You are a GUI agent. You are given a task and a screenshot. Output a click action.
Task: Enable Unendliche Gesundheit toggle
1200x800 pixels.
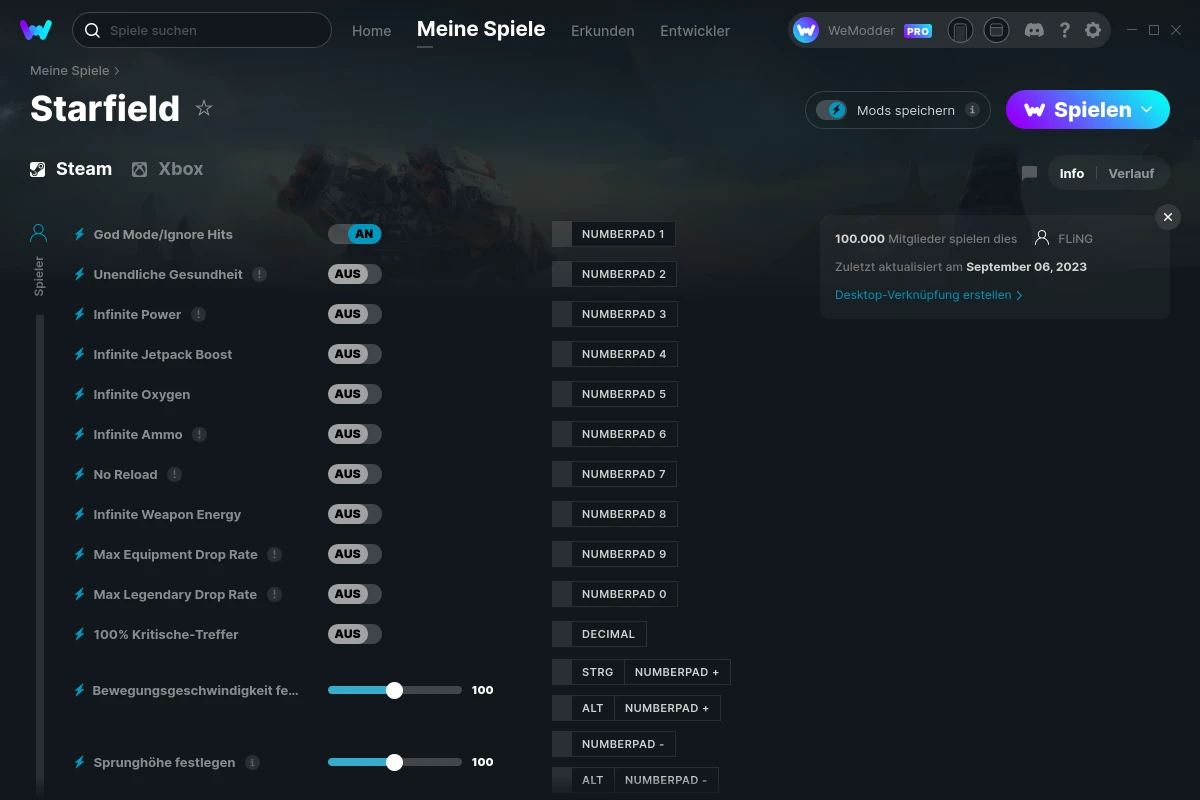coord(355,274)
